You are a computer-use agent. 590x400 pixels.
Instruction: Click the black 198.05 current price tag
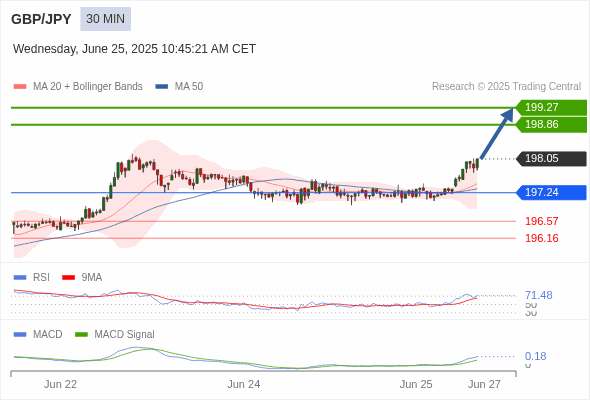point(551,158)
